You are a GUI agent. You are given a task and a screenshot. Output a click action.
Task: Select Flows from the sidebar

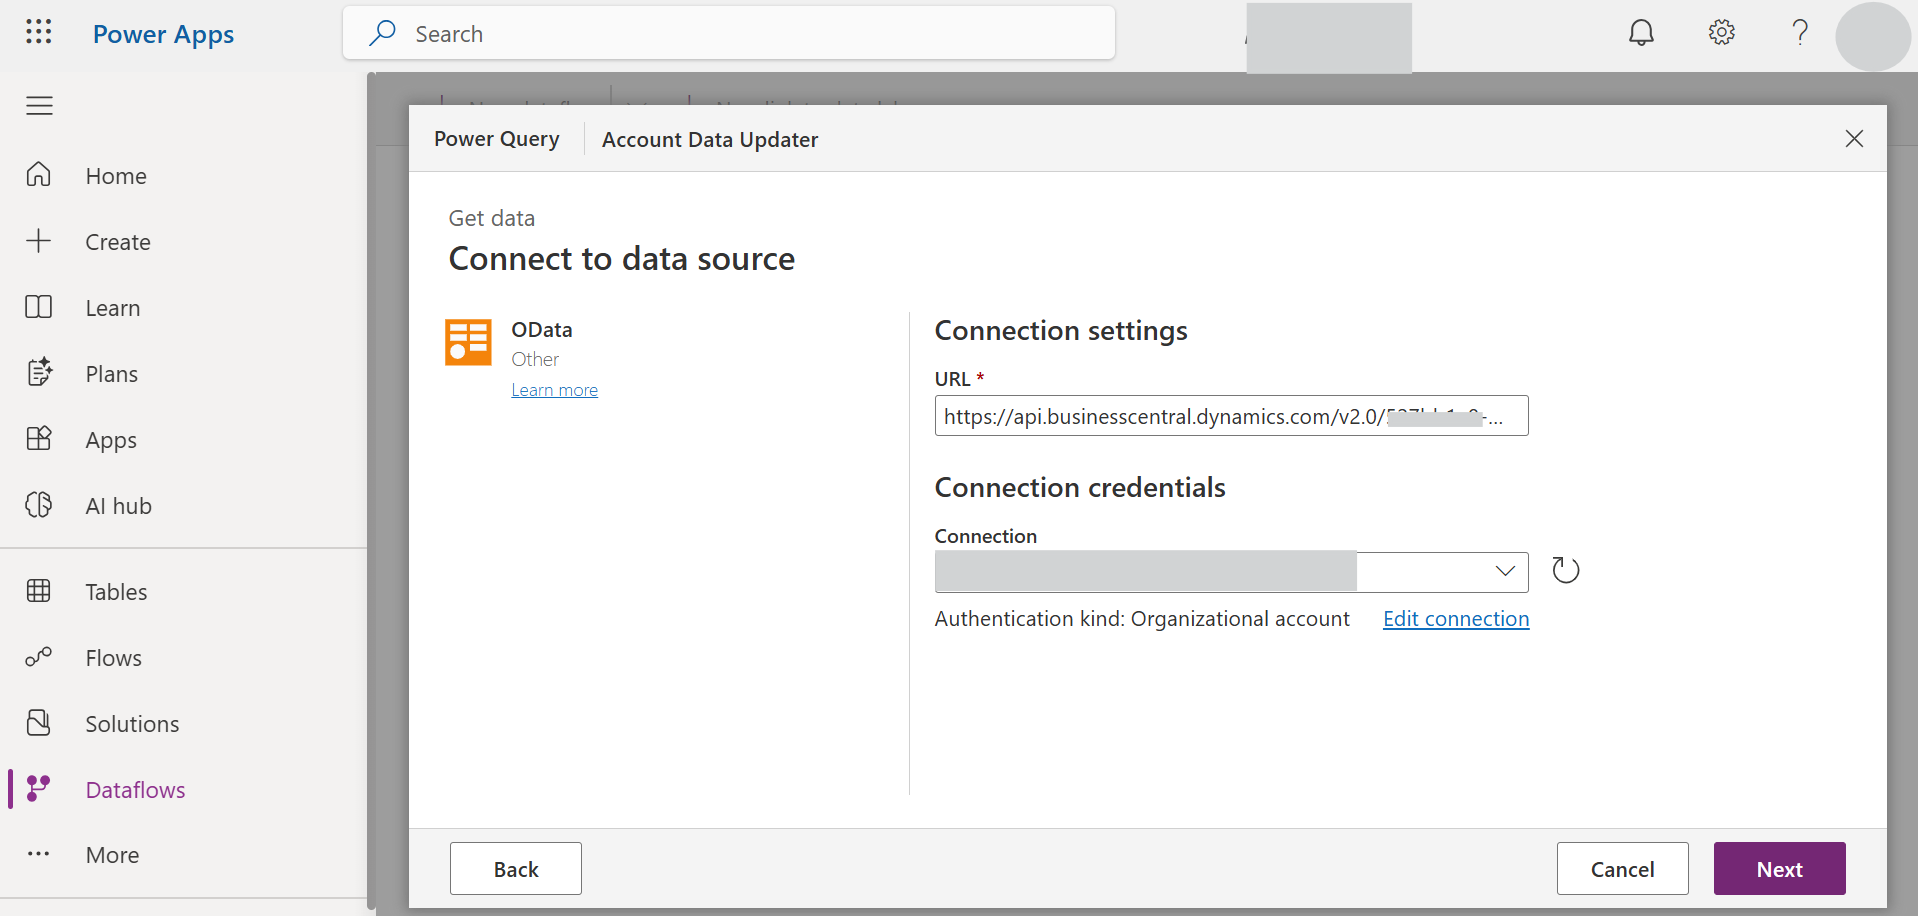113,658
